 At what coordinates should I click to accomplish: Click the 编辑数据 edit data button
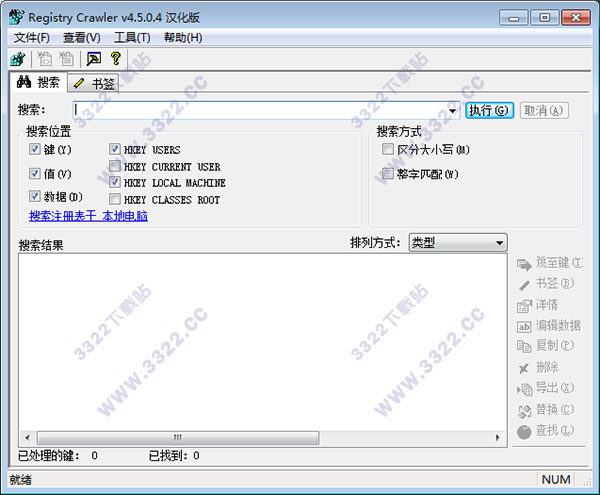pyautogui.click(x=549, y=326)
